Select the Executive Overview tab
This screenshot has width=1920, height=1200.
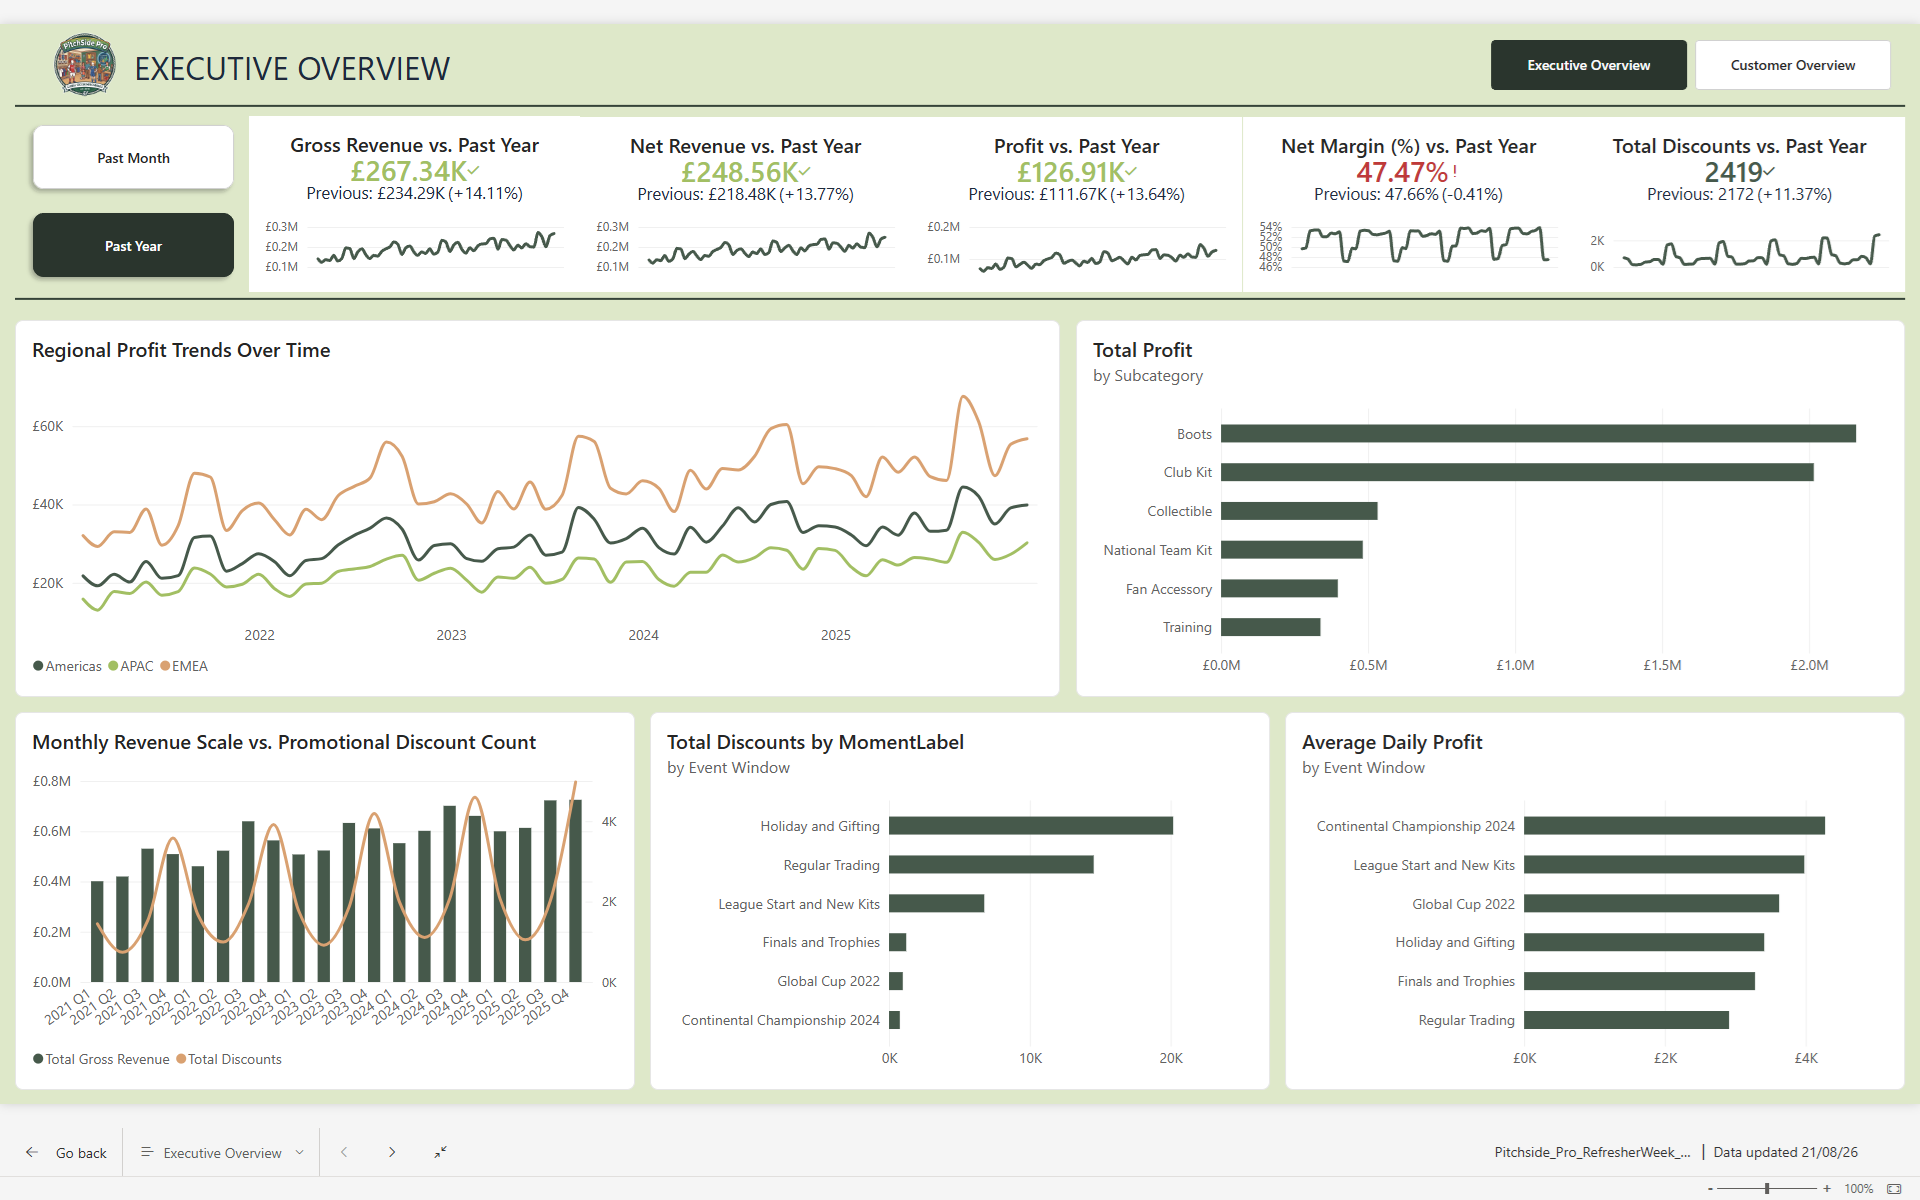(x=1588, y=65)
